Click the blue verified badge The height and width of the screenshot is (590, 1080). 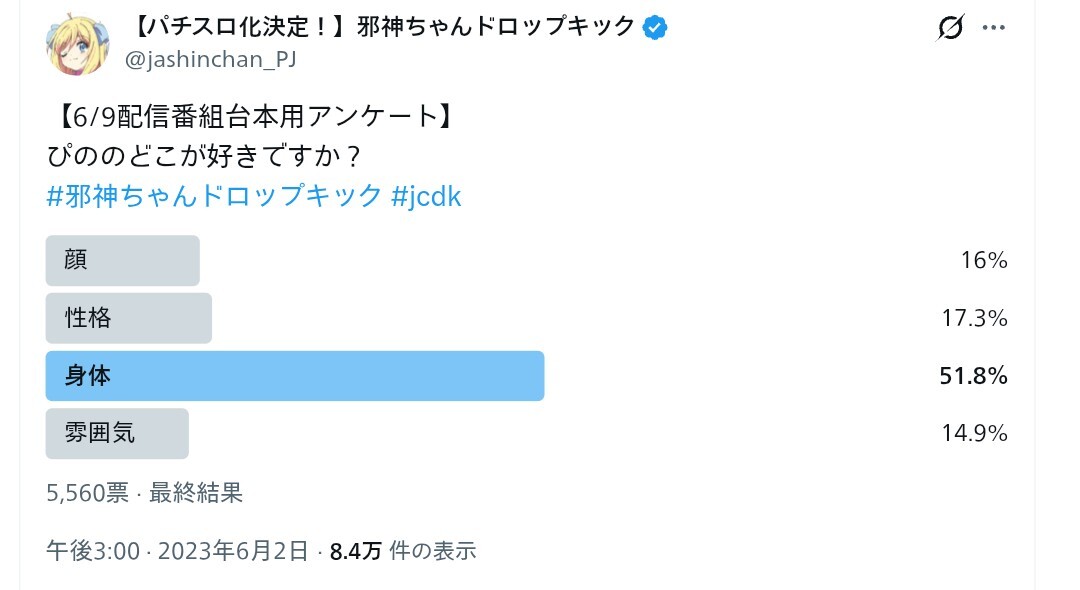(x=654, y=28)
